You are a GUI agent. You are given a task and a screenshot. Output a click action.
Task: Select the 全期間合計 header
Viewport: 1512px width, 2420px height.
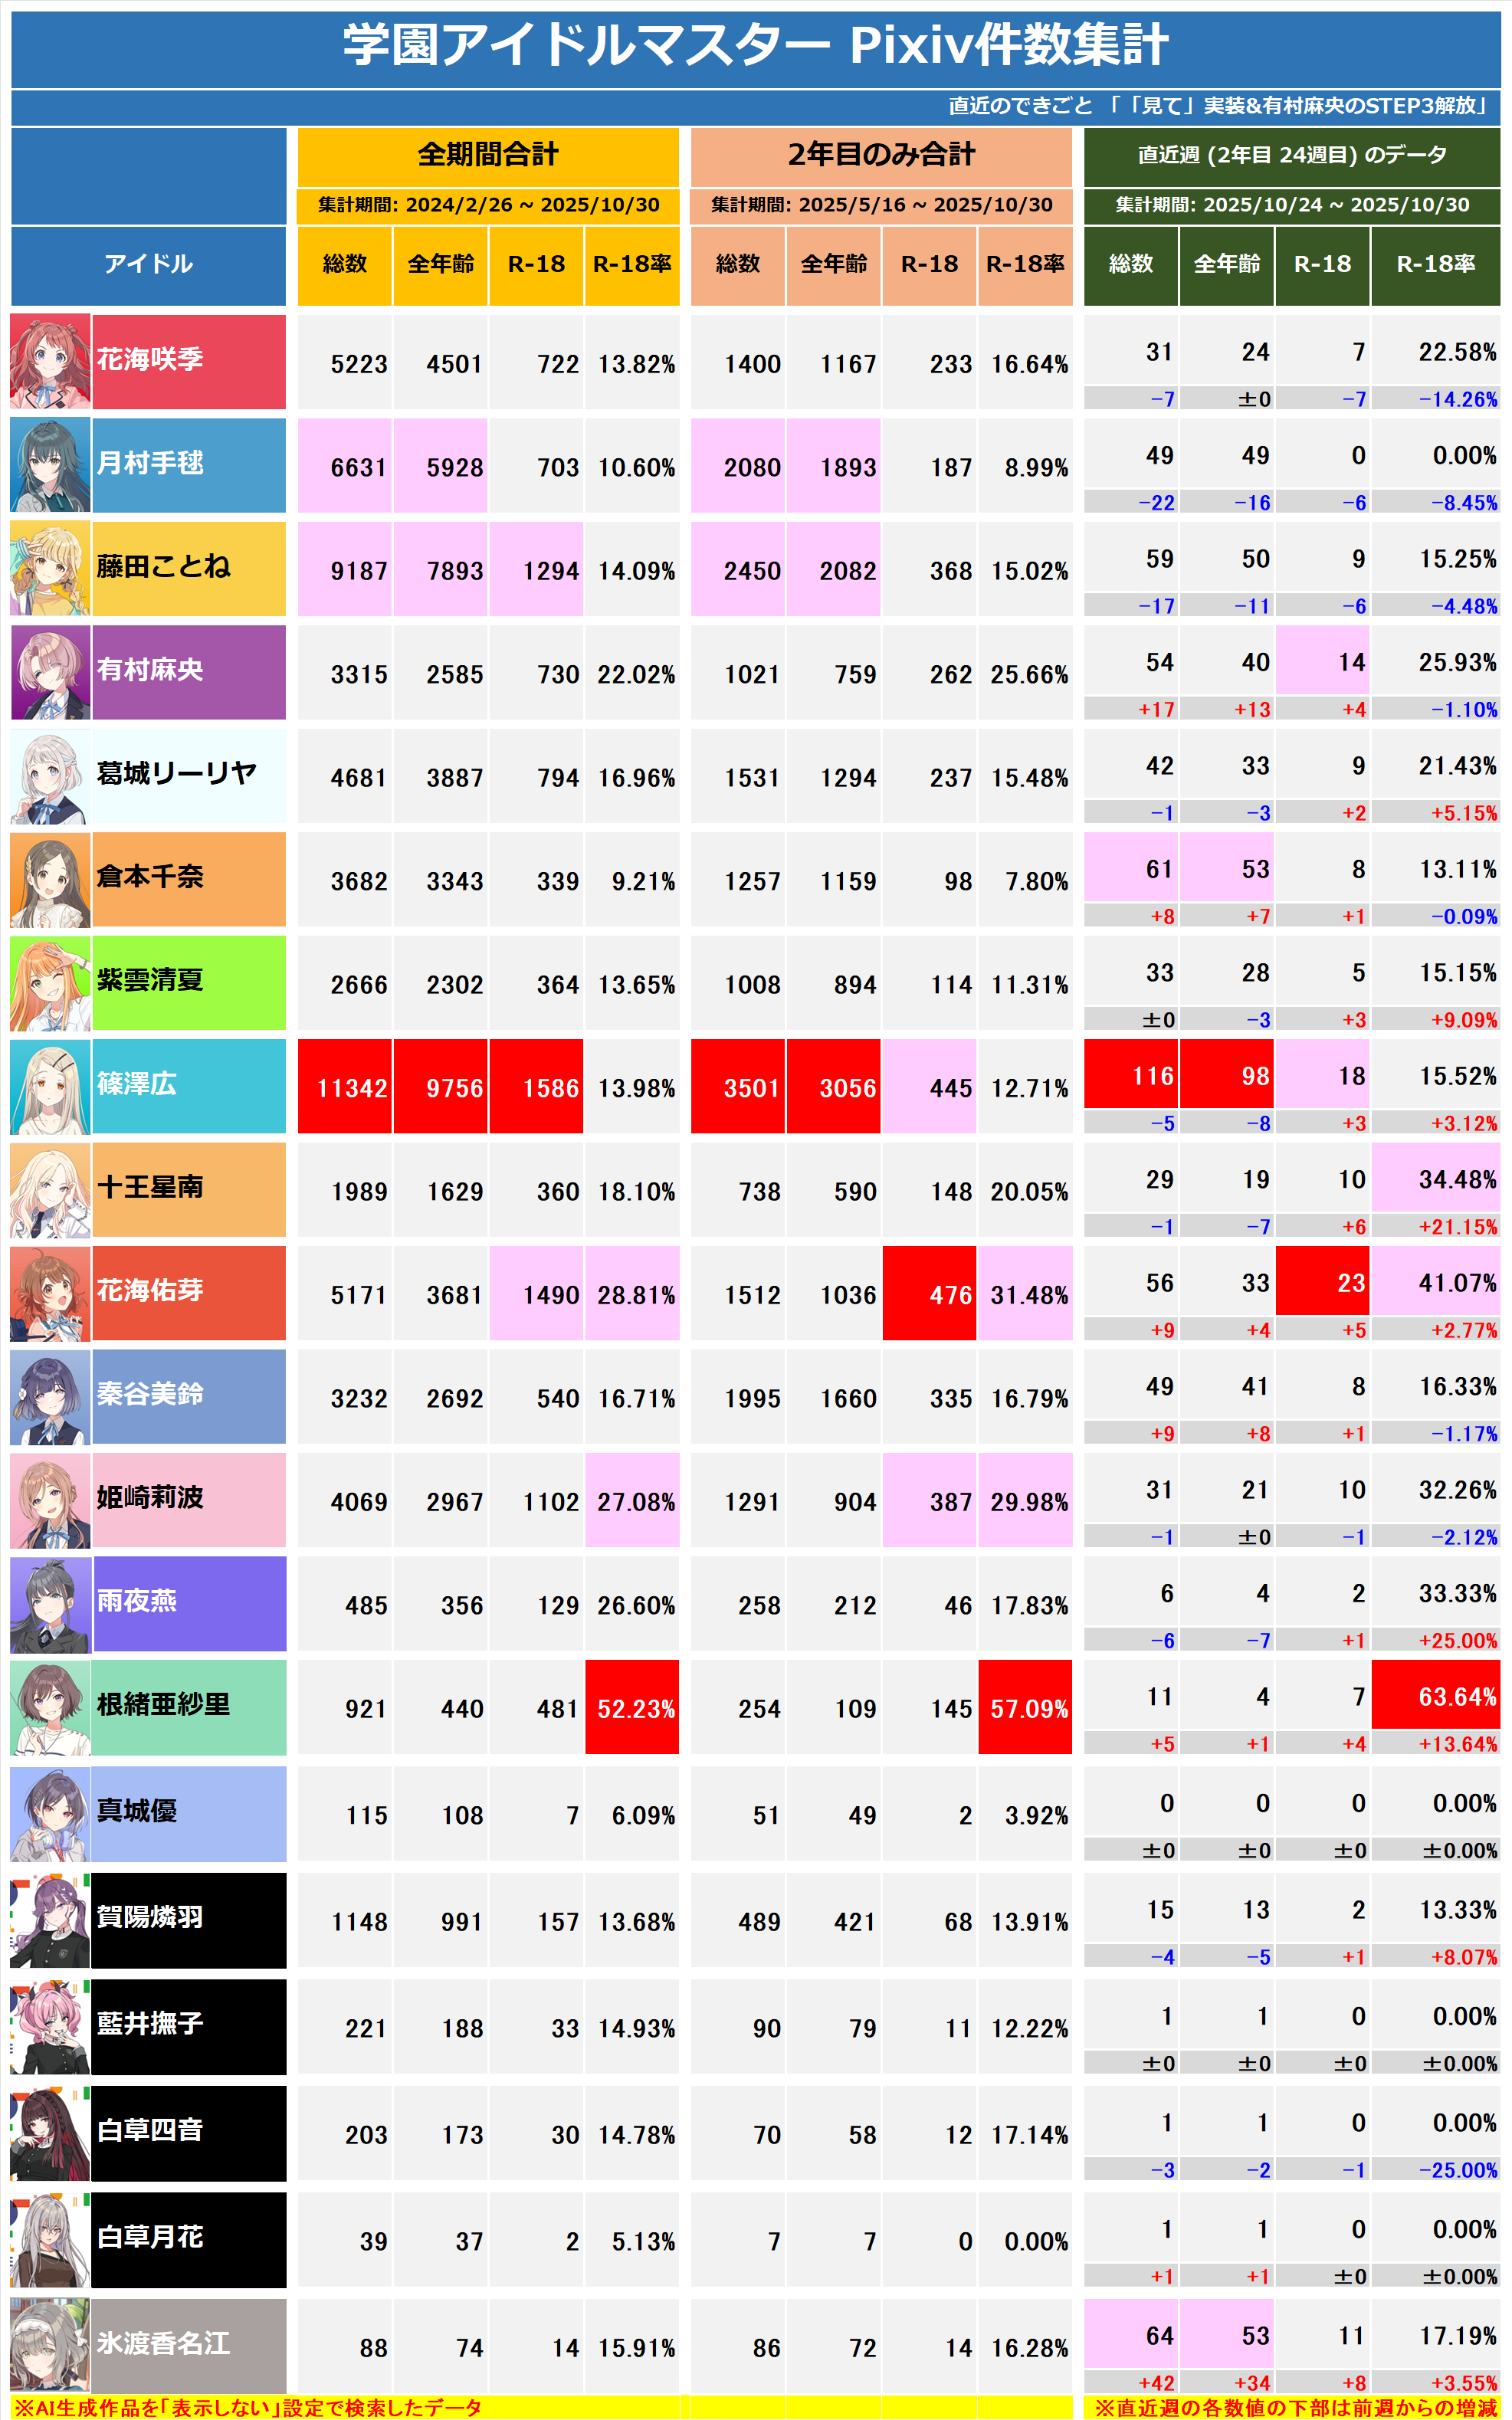[x=488, y=155]
